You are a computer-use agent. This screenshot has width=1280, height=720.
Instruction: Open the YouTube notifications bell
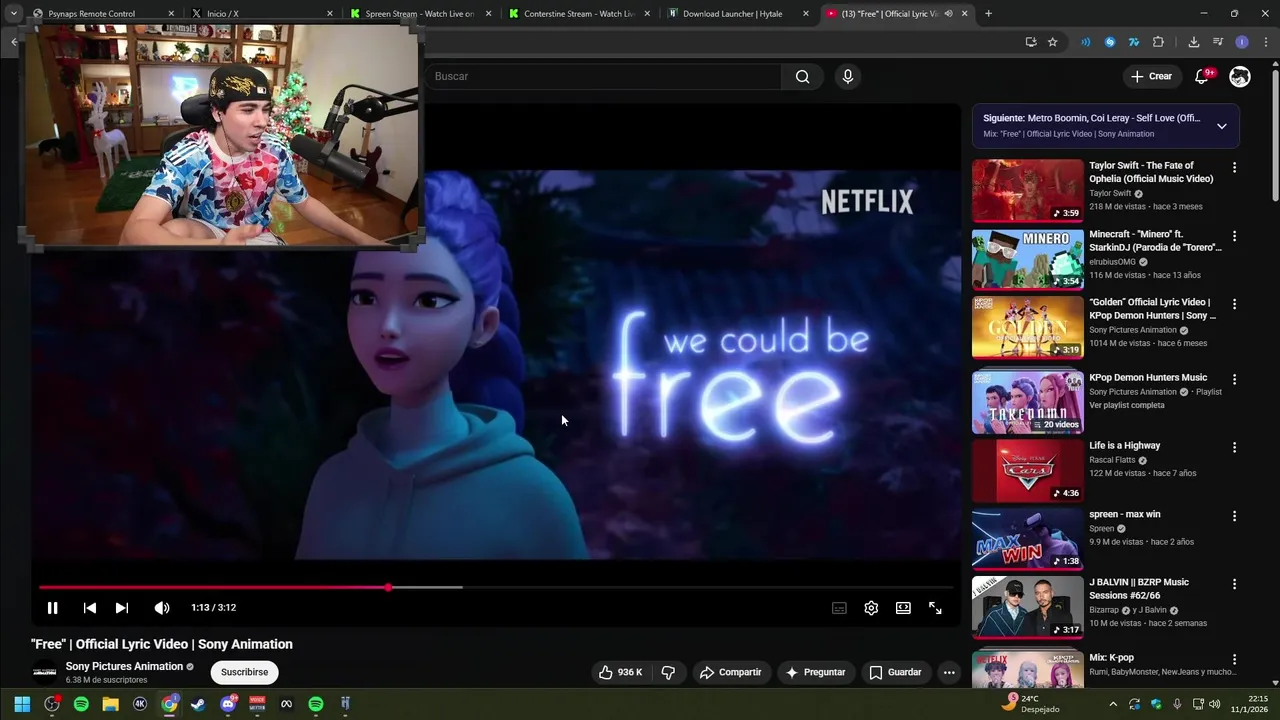click(1204, 76)
